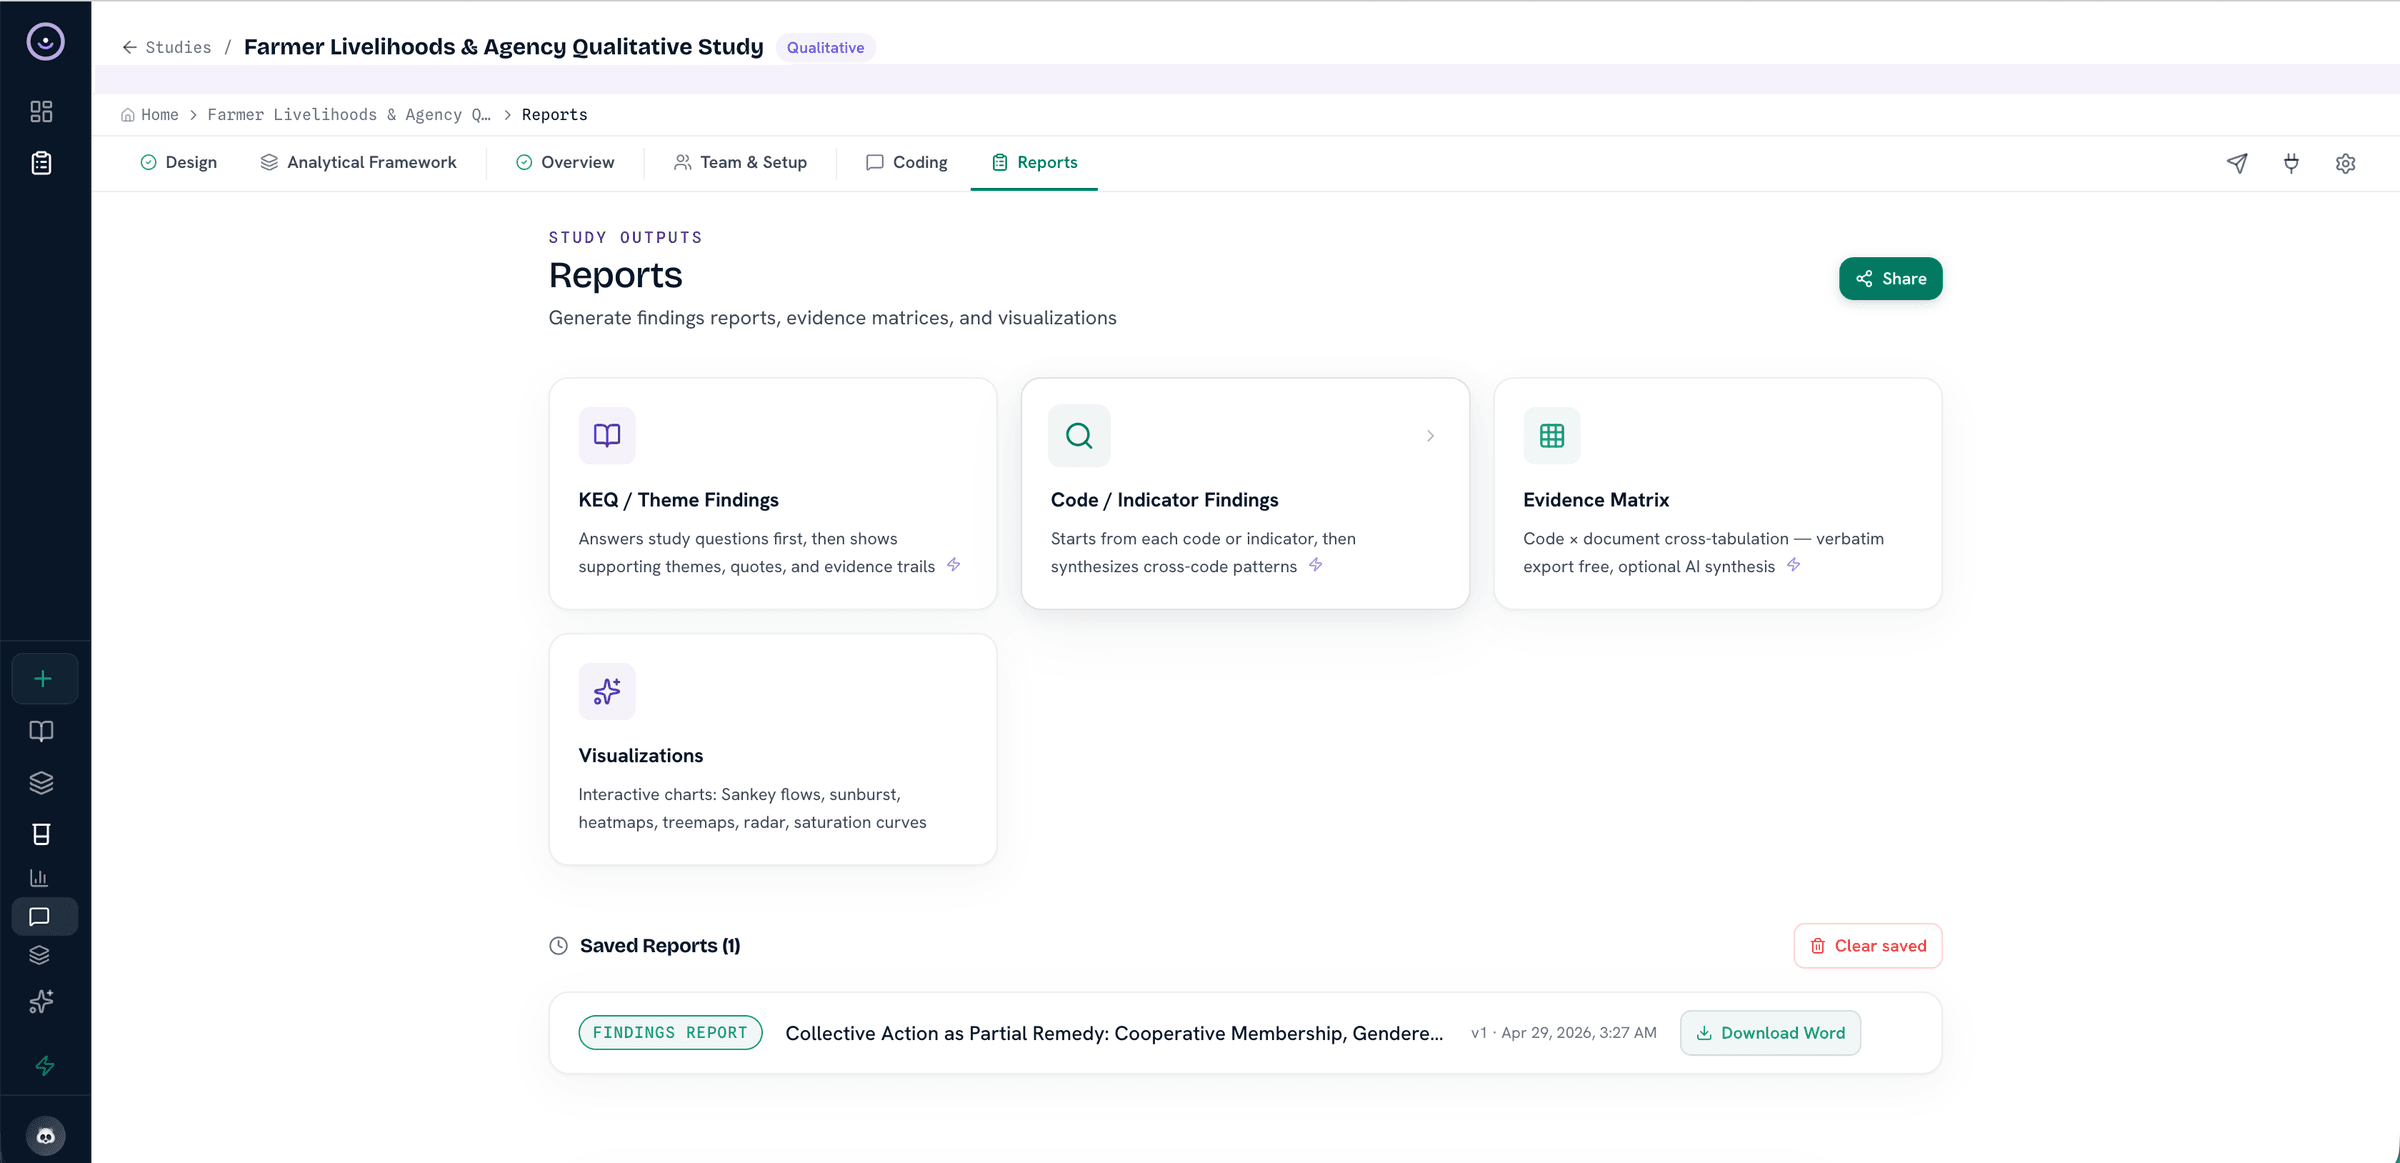The width and height of the screenshot is (2400, 1163).
Task: Open the dashboard grid icon in sidebar
Action: point(41,111)
